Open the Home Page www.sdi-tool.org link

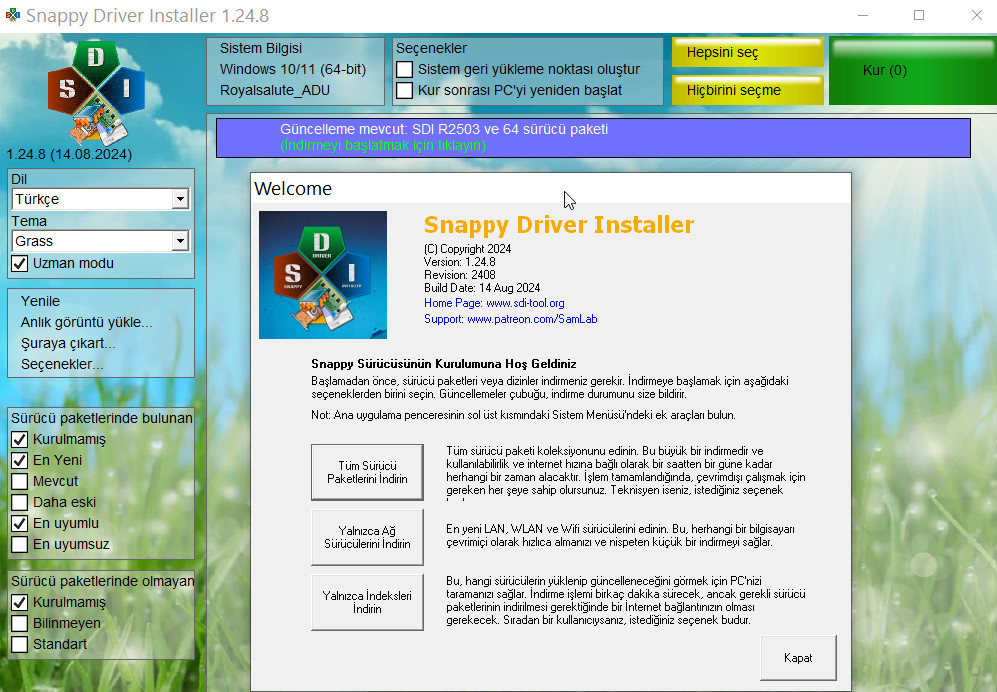click(x=494, y=303)
